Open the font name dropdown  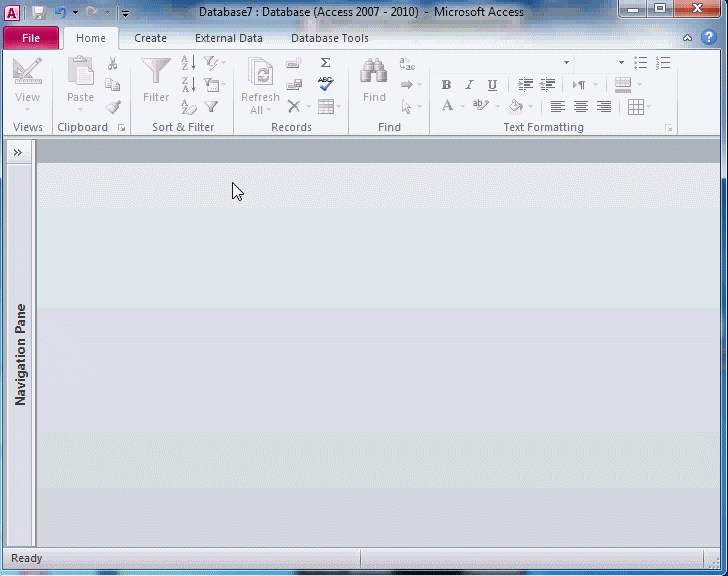pos(566,62)
